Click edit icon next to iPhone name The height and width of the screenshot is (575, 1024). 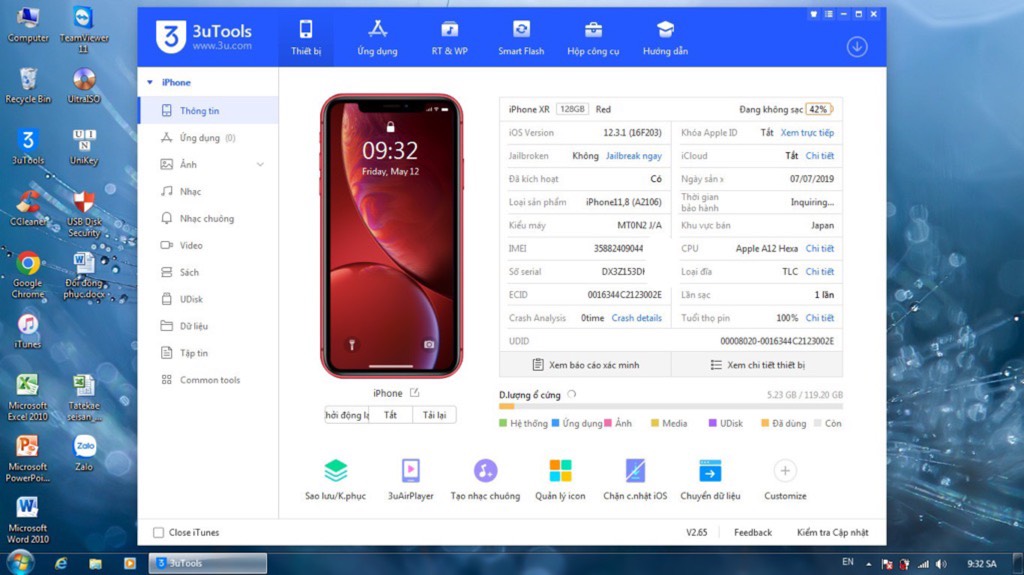point(414,393)
